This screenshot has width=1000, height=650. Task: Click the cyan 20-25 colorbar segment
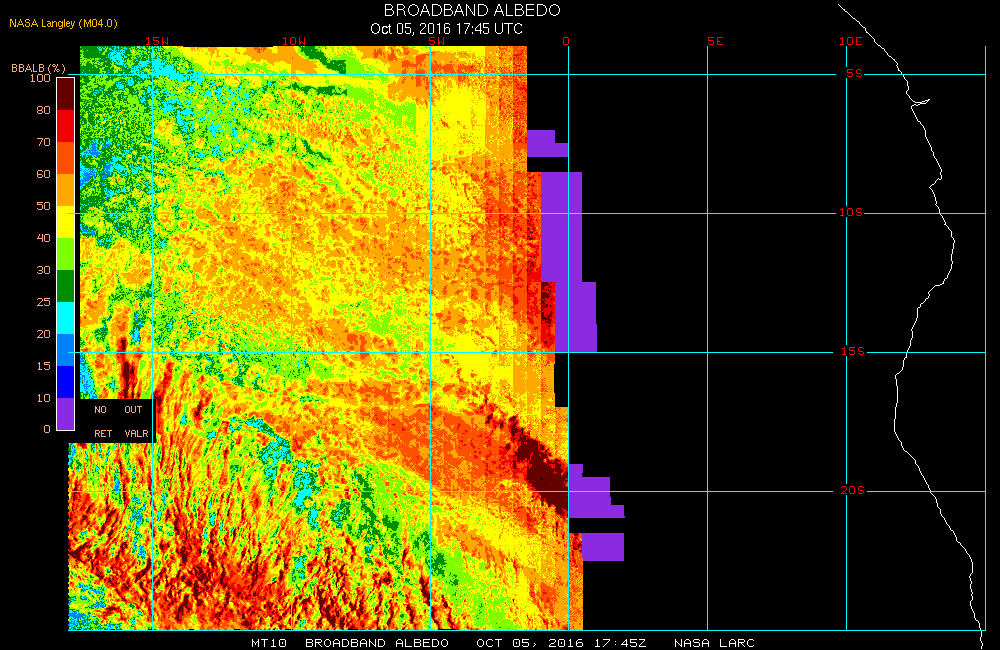pos(66,318)
